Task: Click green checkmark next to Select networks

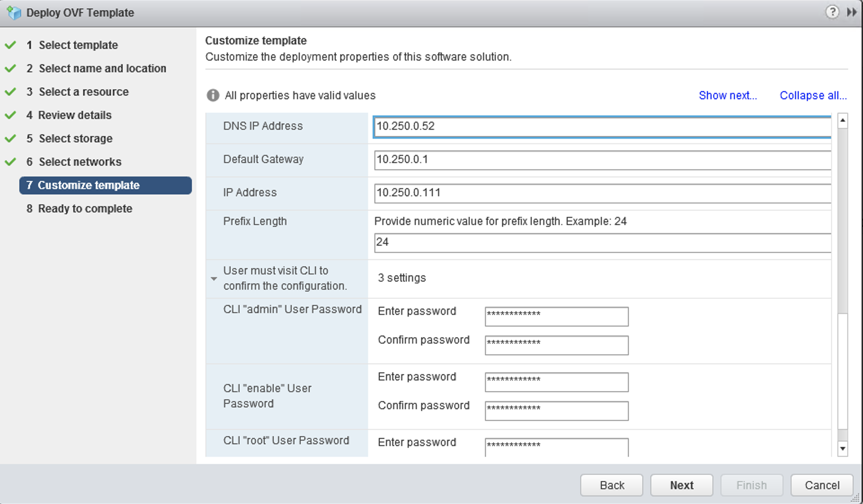Action: click(x=10, y=162)
